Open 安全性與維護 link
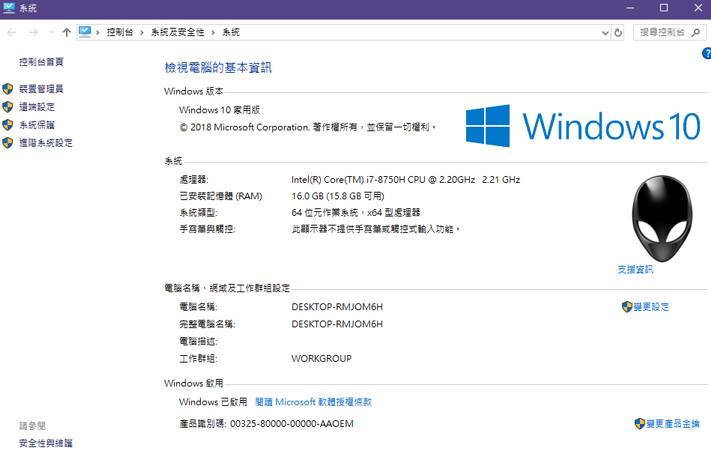Image resolution: width=711 pixels, height=463 pixels. (x=46, y=443)
